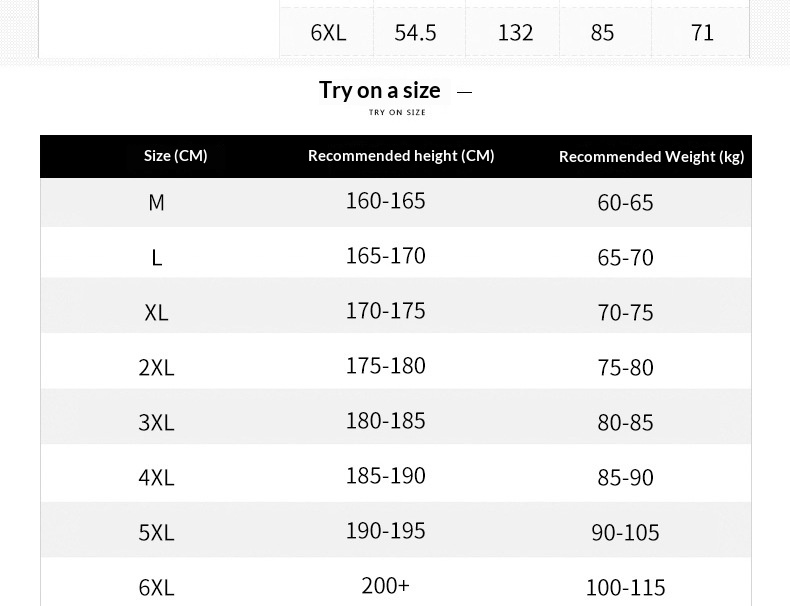
Task: Click the 175-180 height value
Action: [385, 366]
